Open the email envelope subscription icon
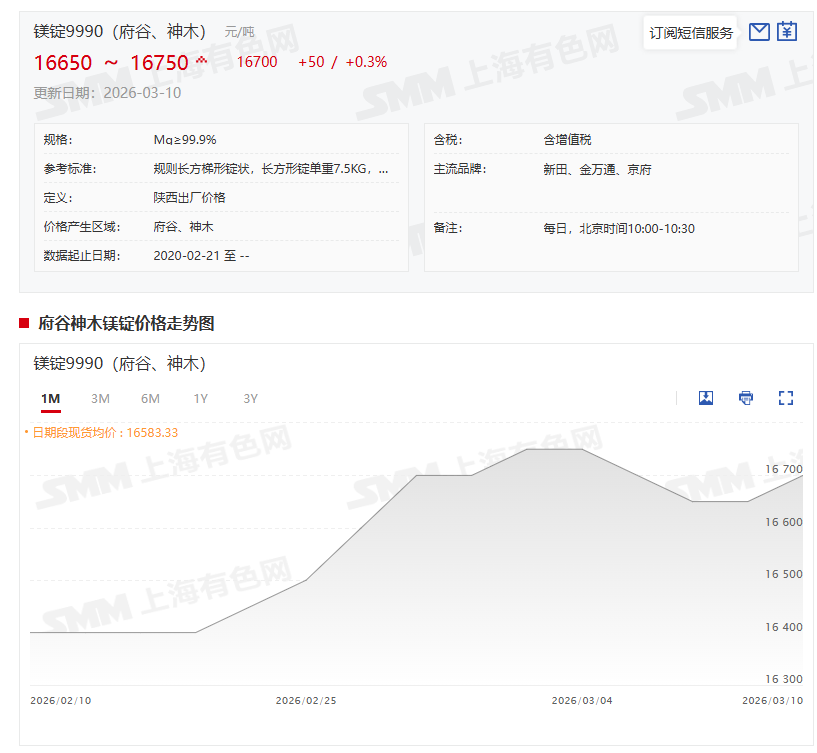817x753 pixels. [759, 32]
